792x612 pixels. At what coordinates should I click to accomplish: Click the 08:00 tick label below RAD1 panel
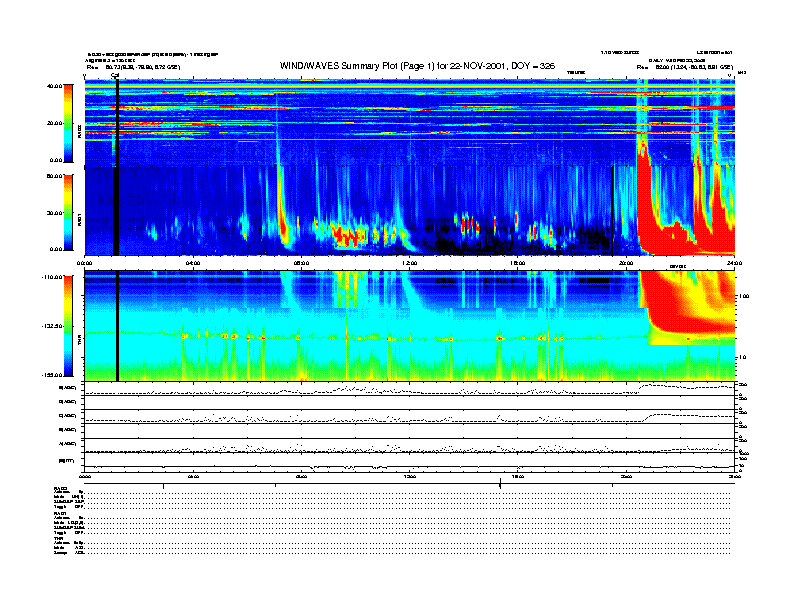pos(301,263)
